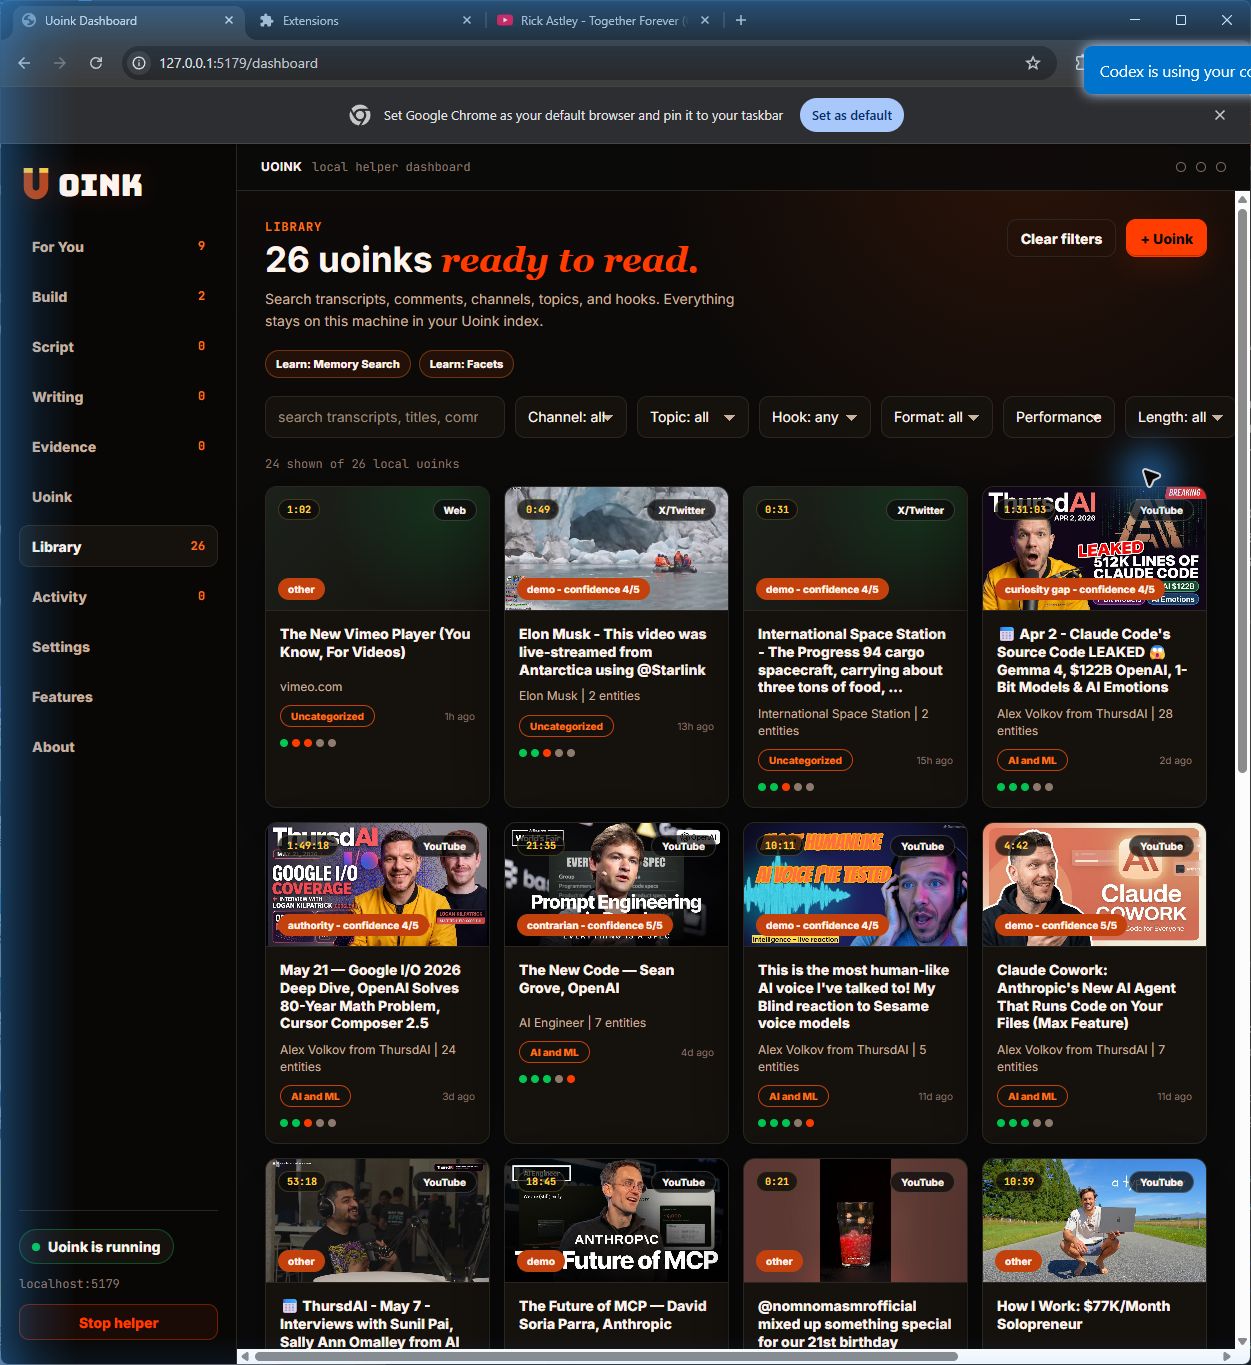This screenshot has height=1365, width=1251.
Task: Click AI and ML tag on Sean Grove card
Action: point(554,1052)
